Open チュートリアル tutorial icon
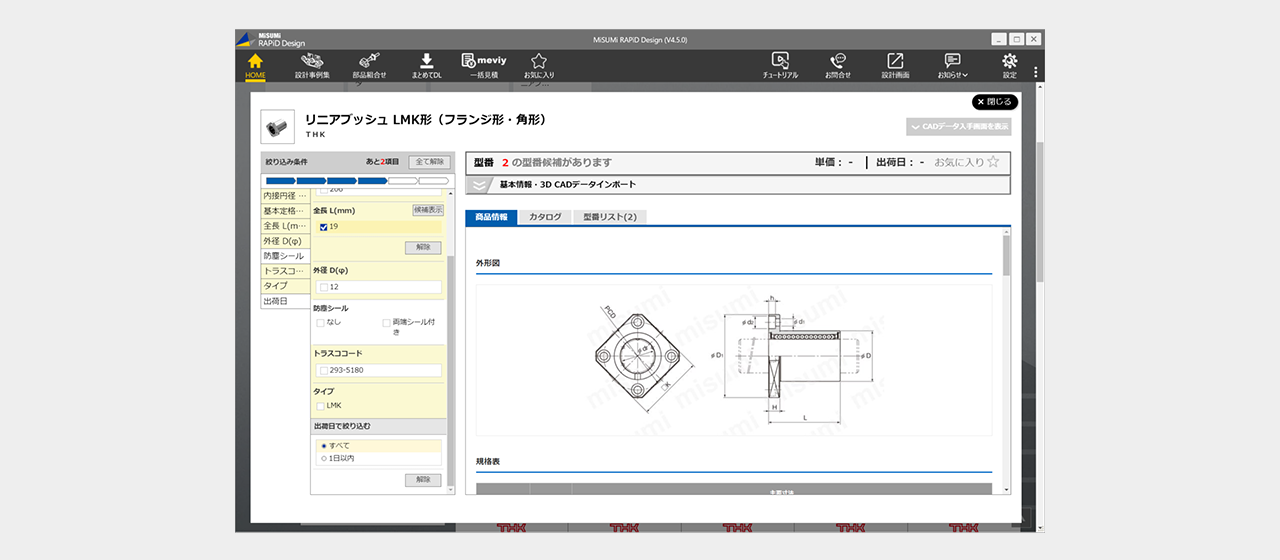The width and height of the screenshot is (1280, 560). coord(780,65)
